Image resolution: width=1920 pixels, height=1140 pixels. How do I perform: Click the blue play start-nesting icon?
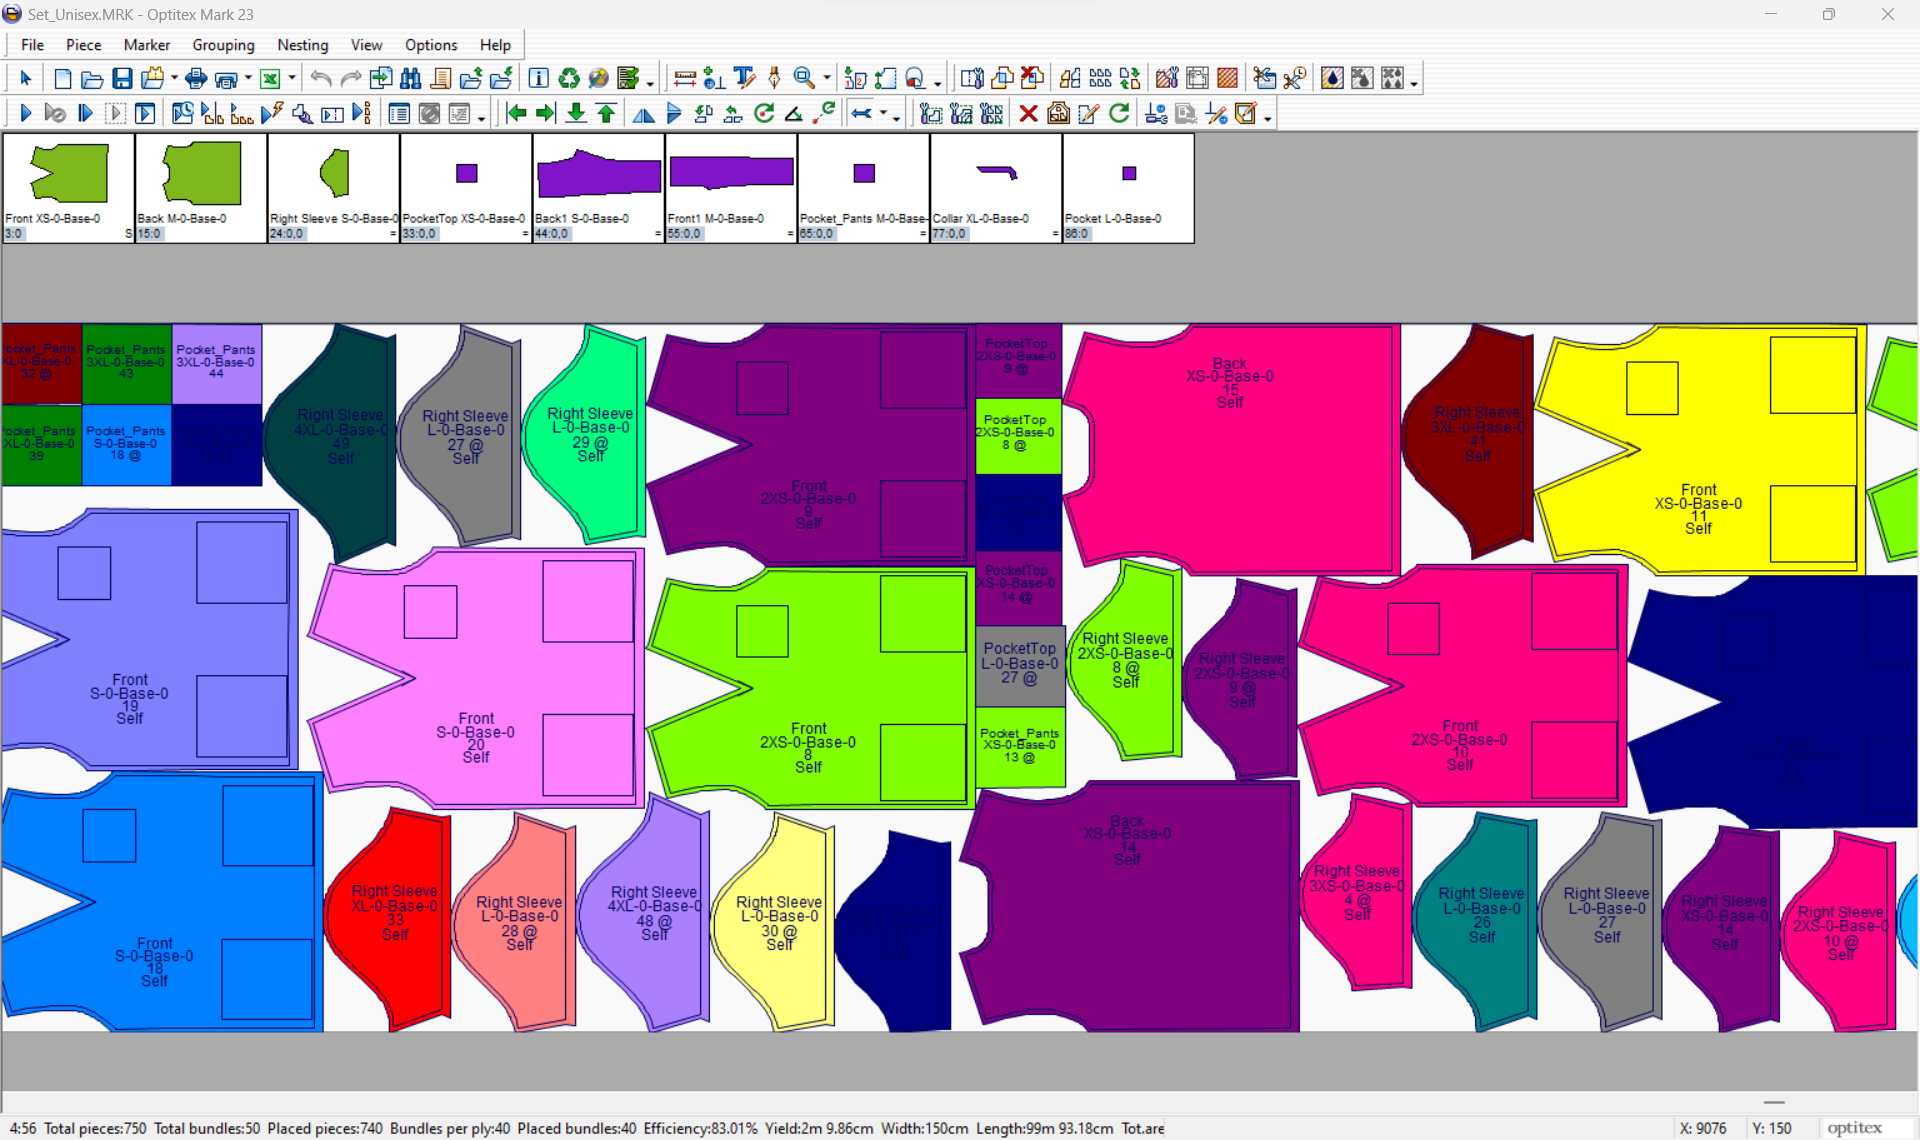[x=26, y=114]
